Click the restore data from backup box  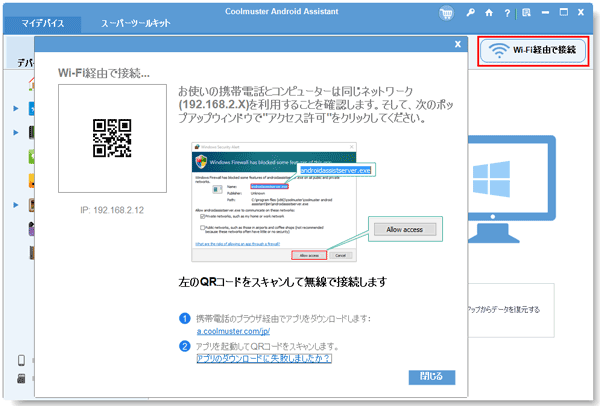pyautogui.click(x=511, y=310)
